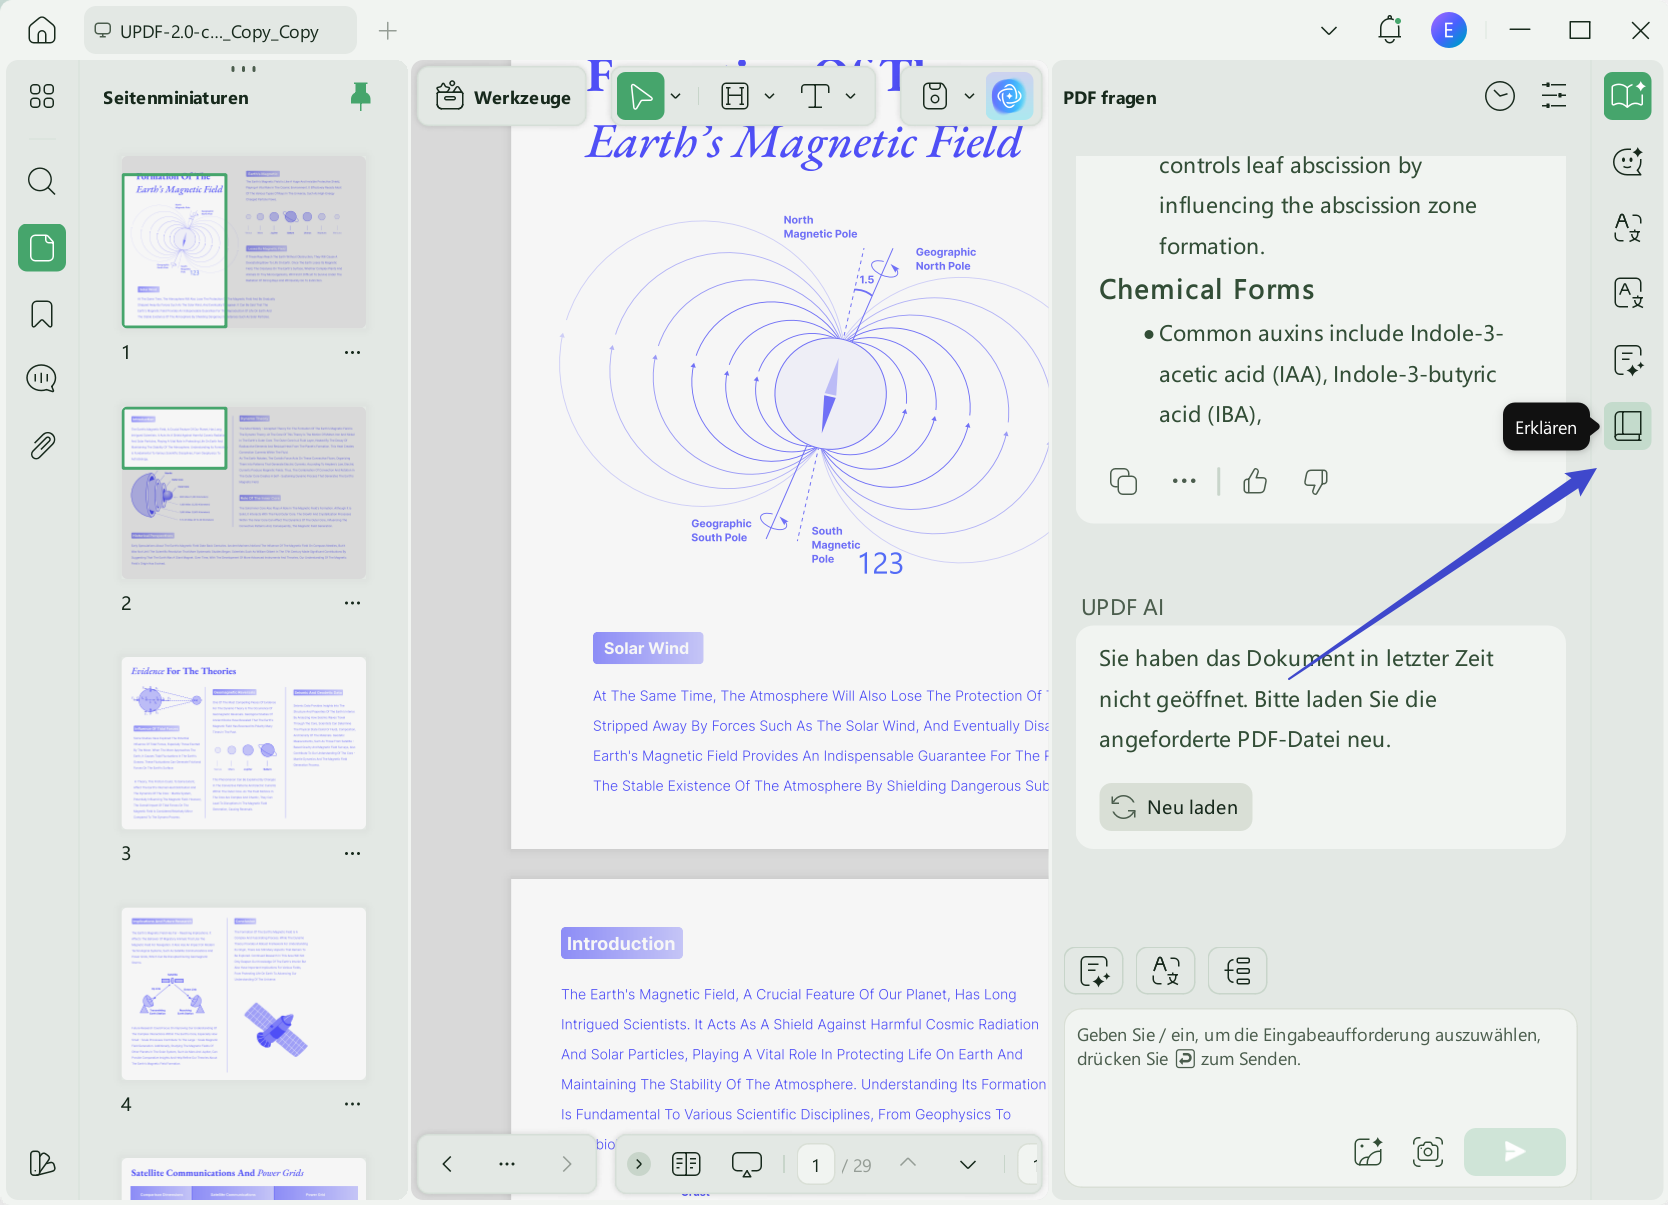
Task: Go forward with the right arrow in bottom bar
Action: tap(567, 1164)
